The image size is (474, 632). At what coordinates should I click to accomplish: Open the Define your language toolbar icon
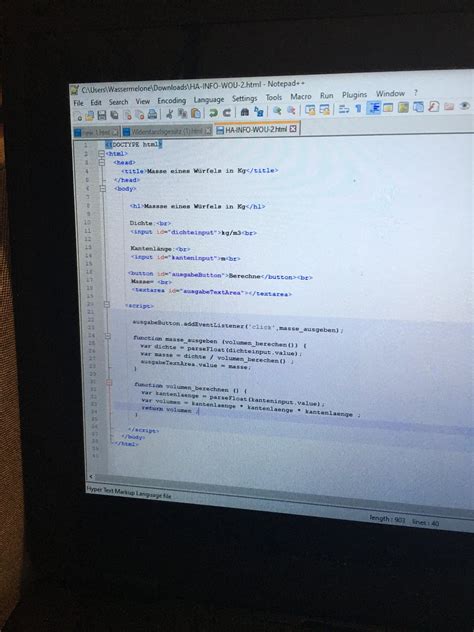[389, 107]
